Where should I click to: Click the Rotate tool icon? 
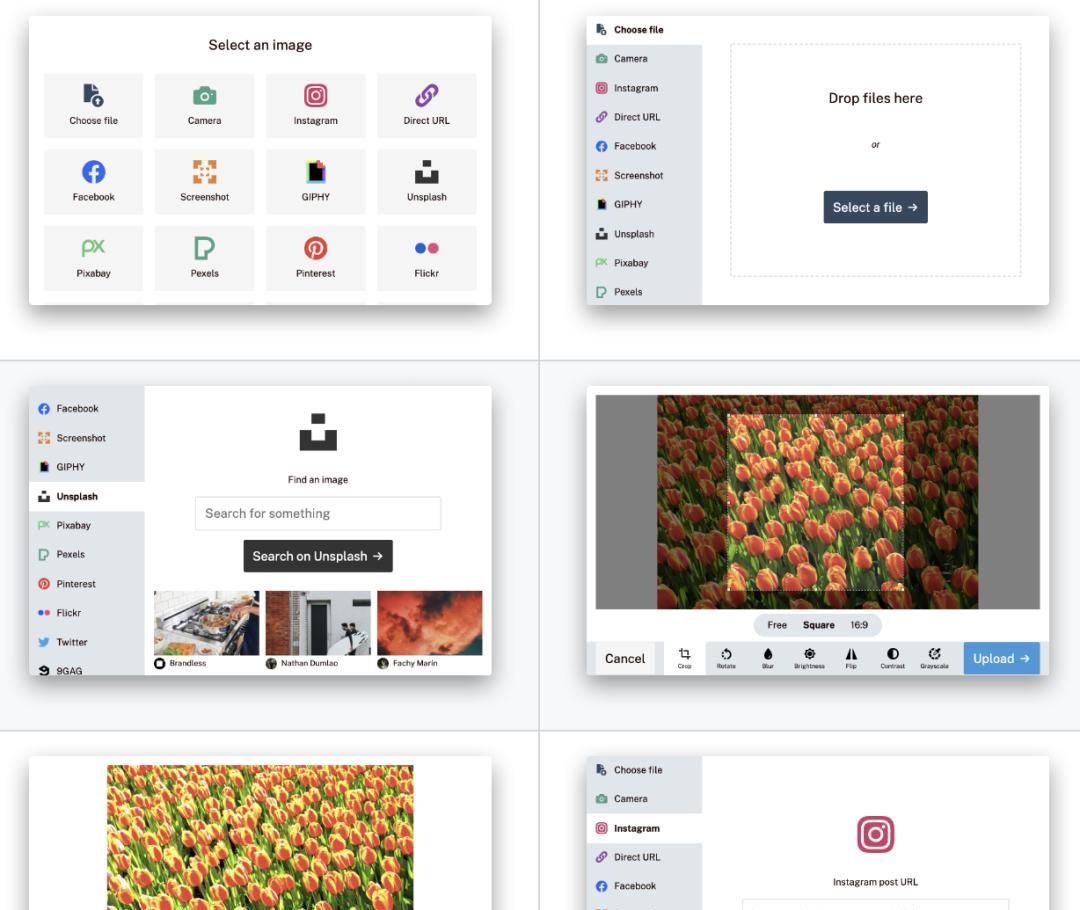pyautogui.click(x=726, y=657)
